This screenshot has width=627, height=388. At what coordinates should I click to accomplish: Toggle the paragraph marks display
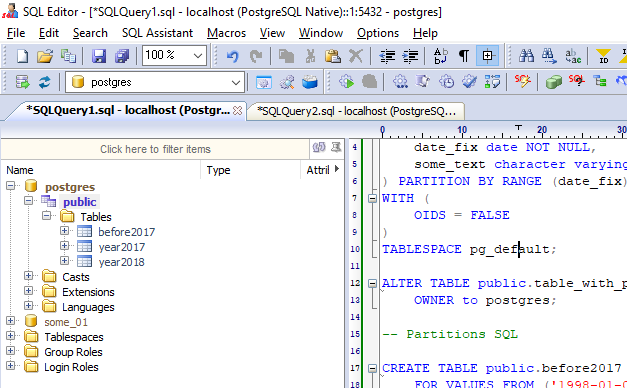pyautogui.click(x=464, y=56)
